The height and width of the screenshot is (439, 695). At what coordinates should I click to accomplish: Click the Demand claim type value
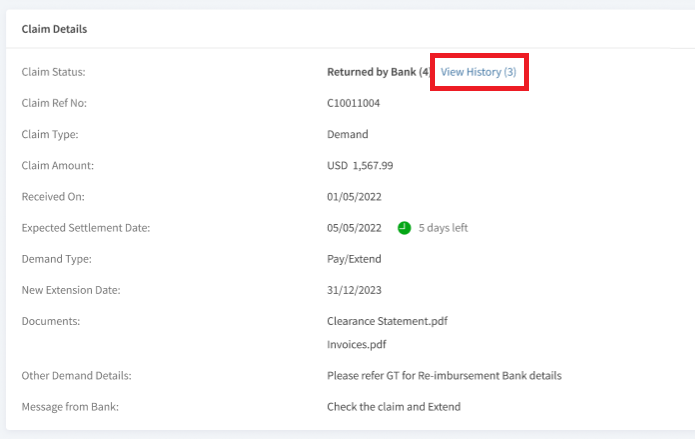point(348,134)
